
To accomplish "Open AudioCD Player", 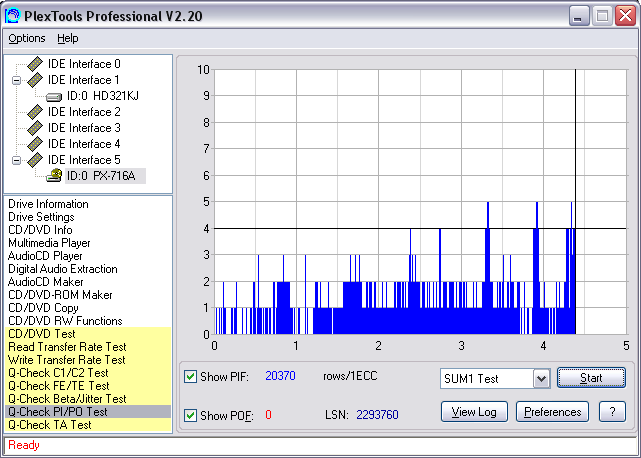I will (45, 256).
